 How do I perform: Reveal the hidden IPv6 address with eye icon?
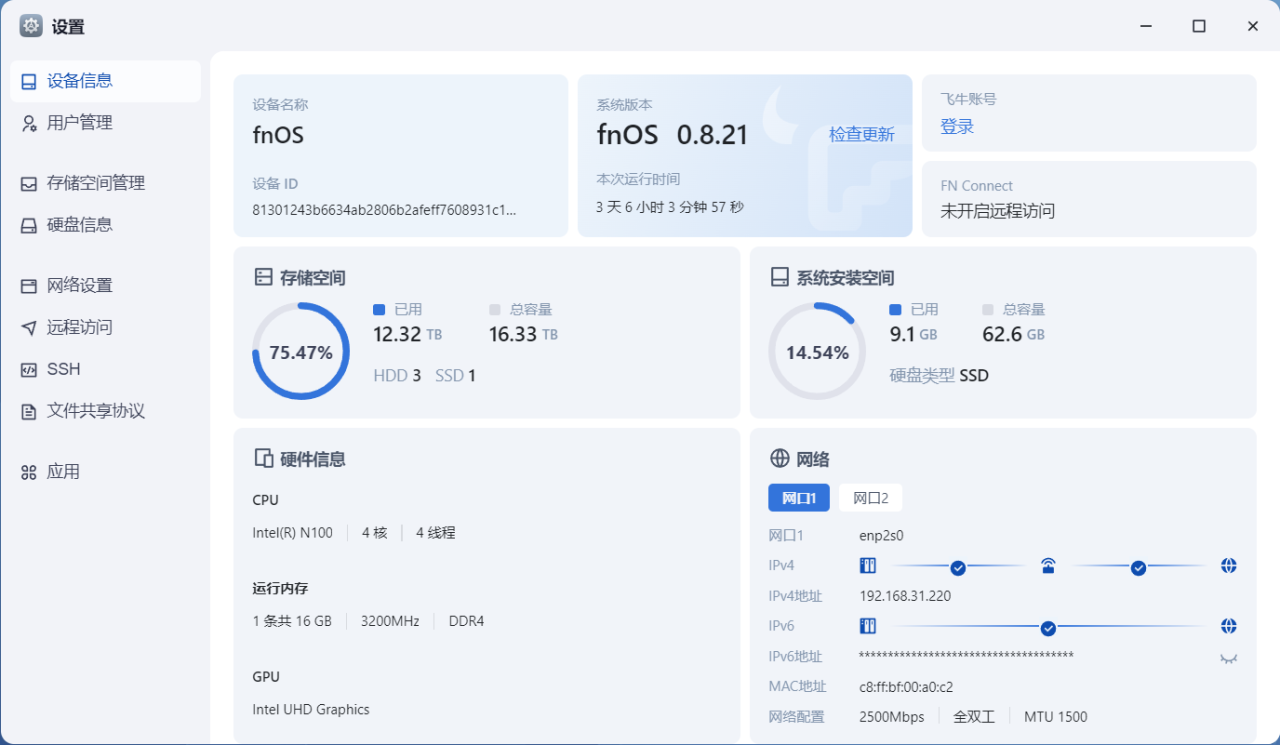click(1228, 658)
